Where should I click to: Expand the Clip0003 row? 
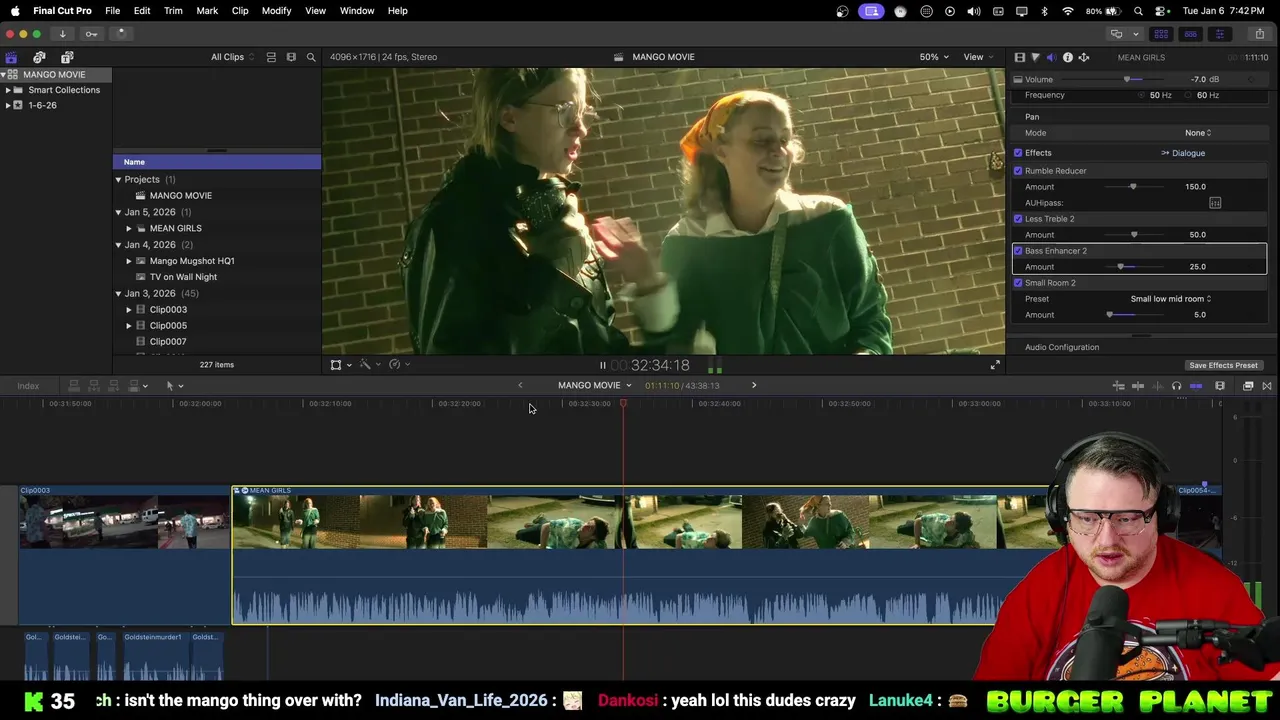(129, 310)
